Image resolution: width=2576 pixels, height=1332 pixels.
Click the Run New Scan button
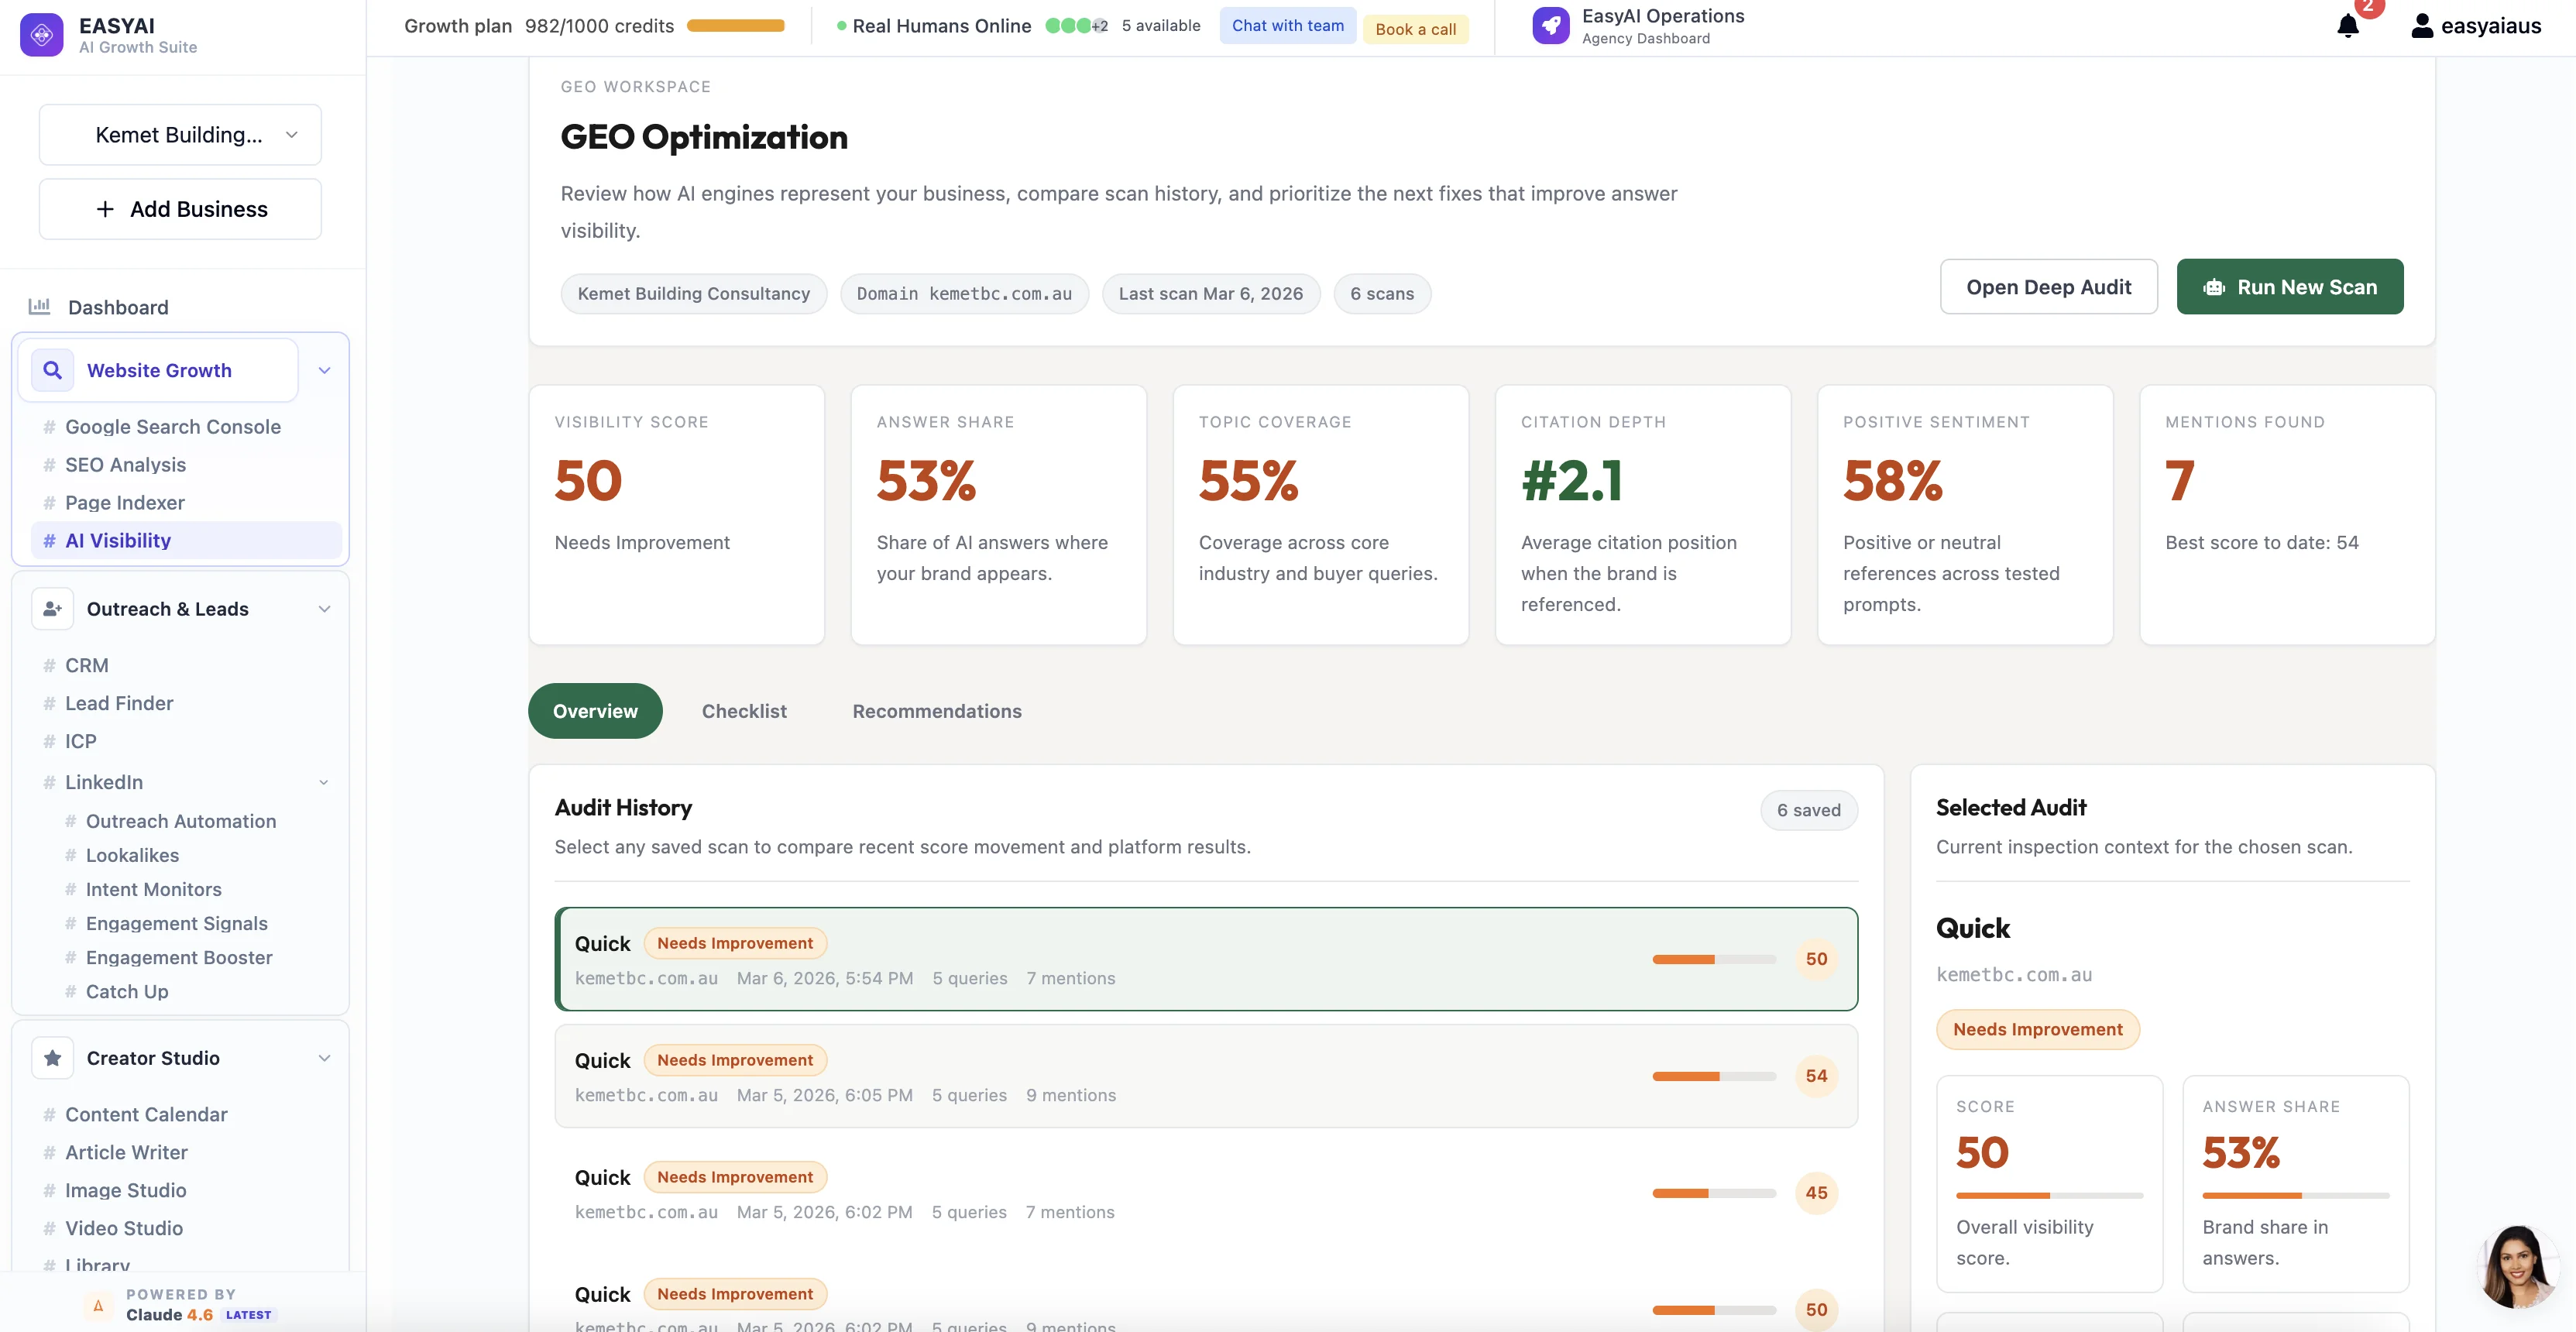coord(2290,287)
